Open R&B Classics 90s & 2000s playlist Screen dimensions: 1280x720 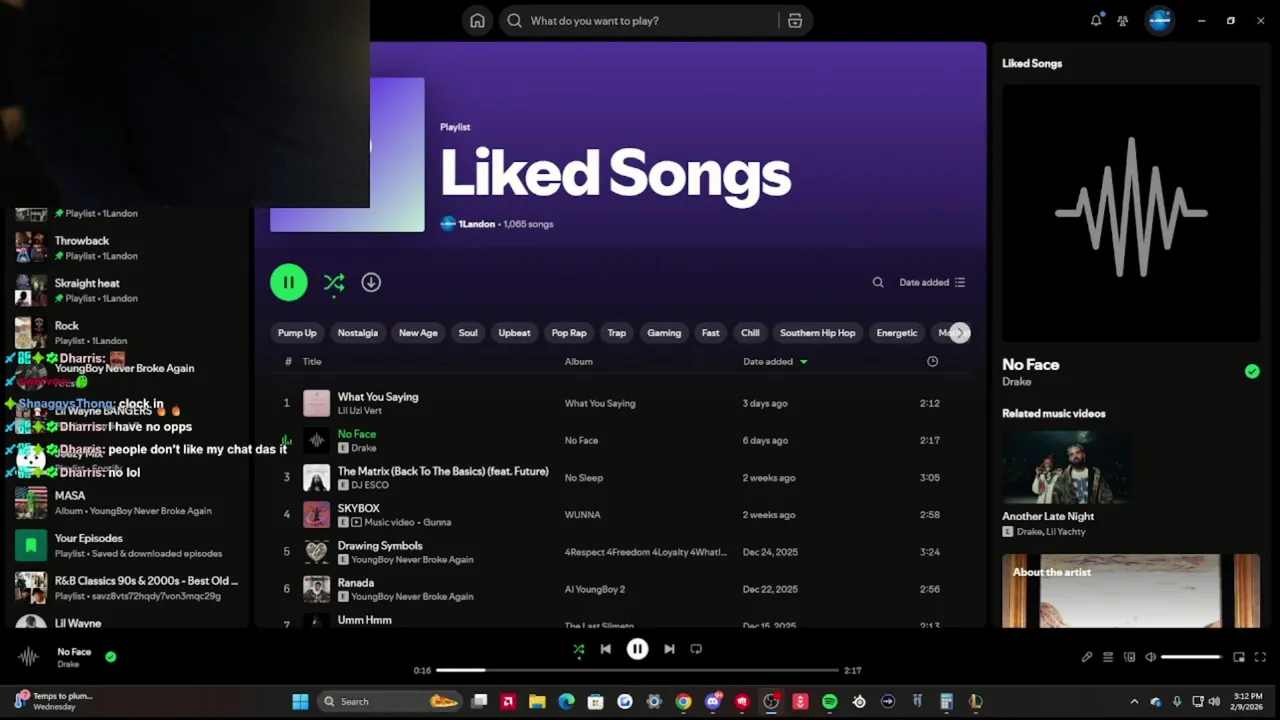126,588
